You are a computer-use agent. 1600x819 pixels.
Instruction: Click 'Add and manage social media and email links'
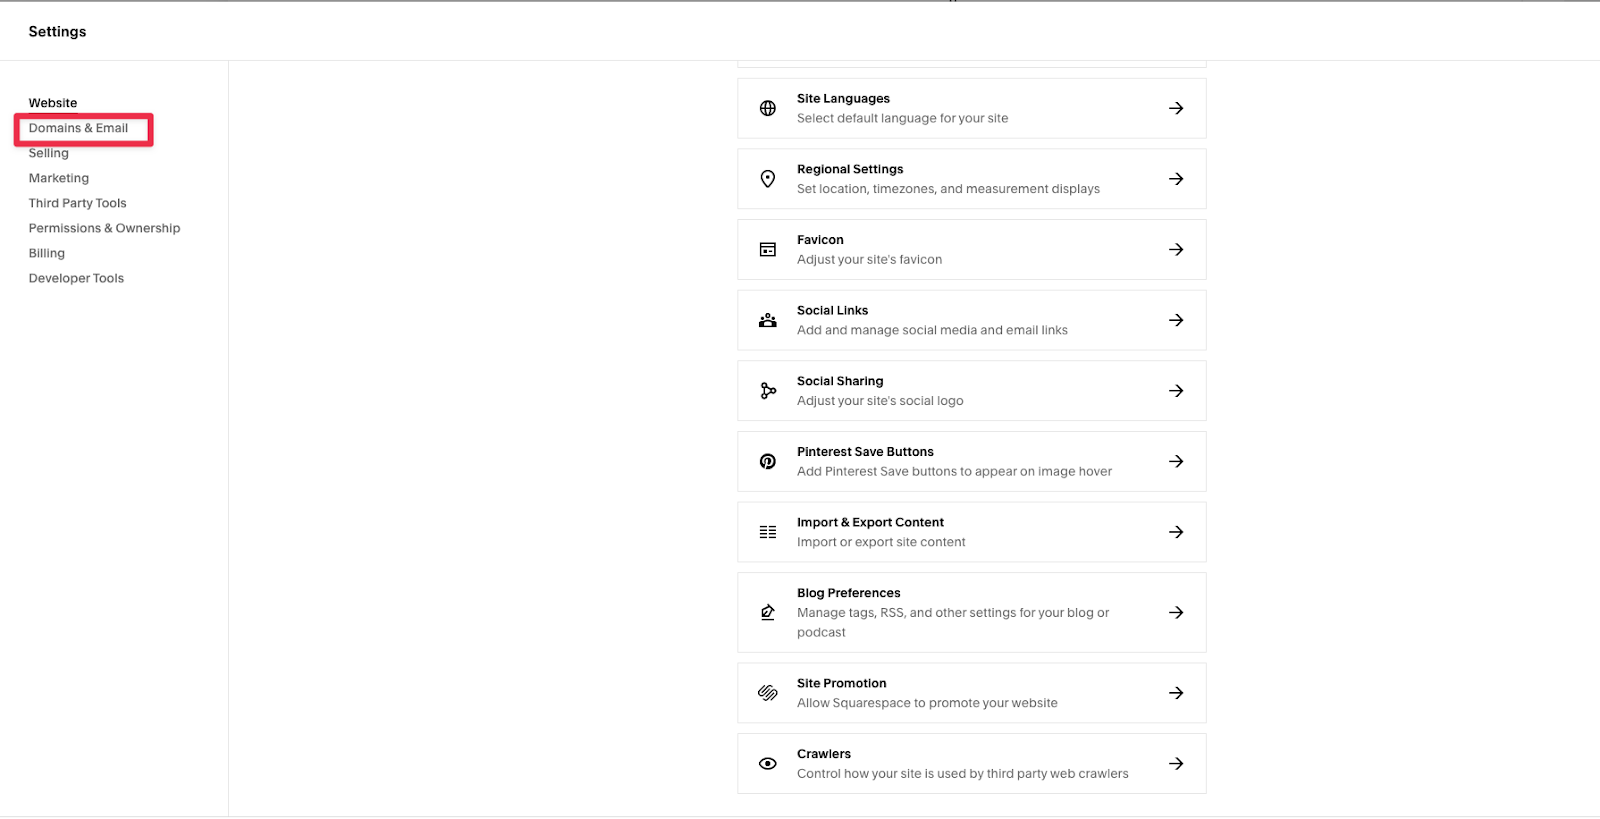(932, 330)
